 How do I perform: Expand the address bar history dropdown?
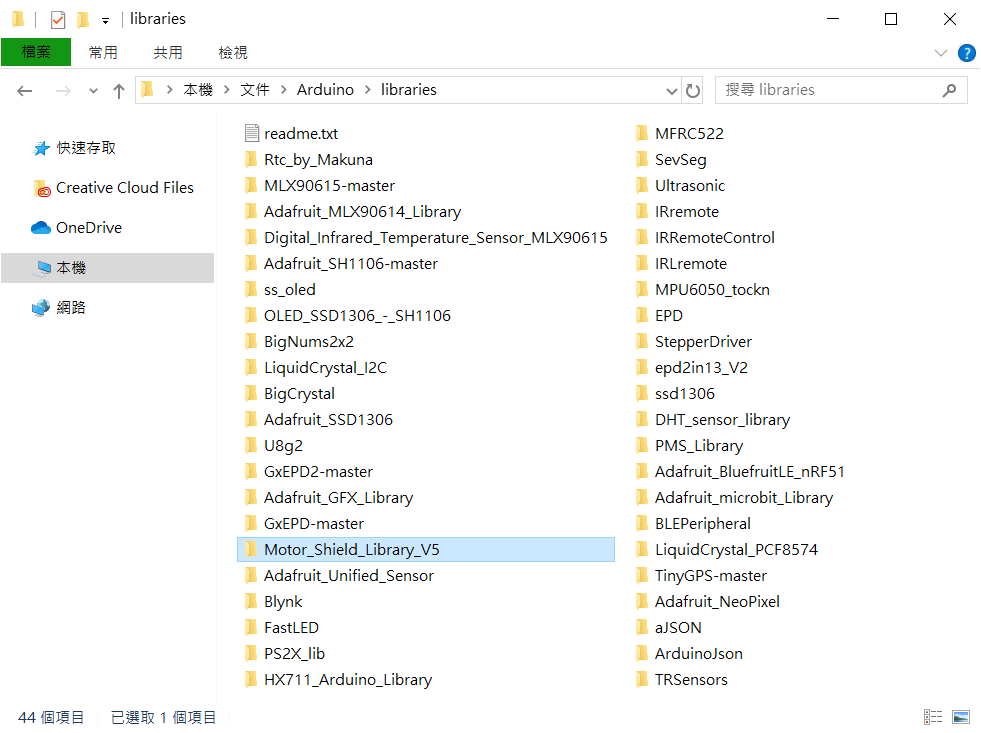[672, 91]
